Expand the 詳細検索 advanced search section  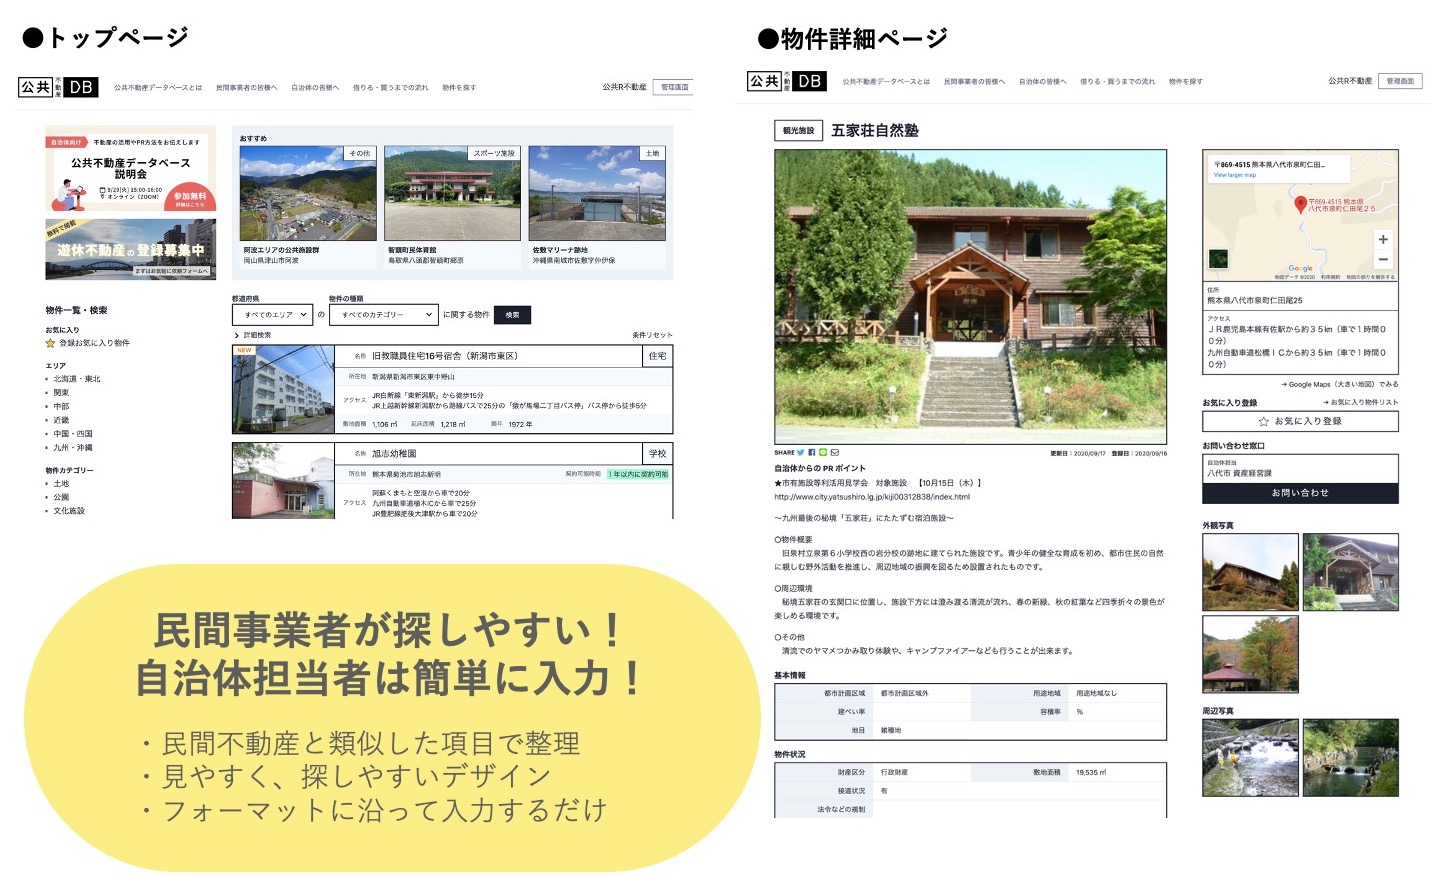click(x=253, y=335)
